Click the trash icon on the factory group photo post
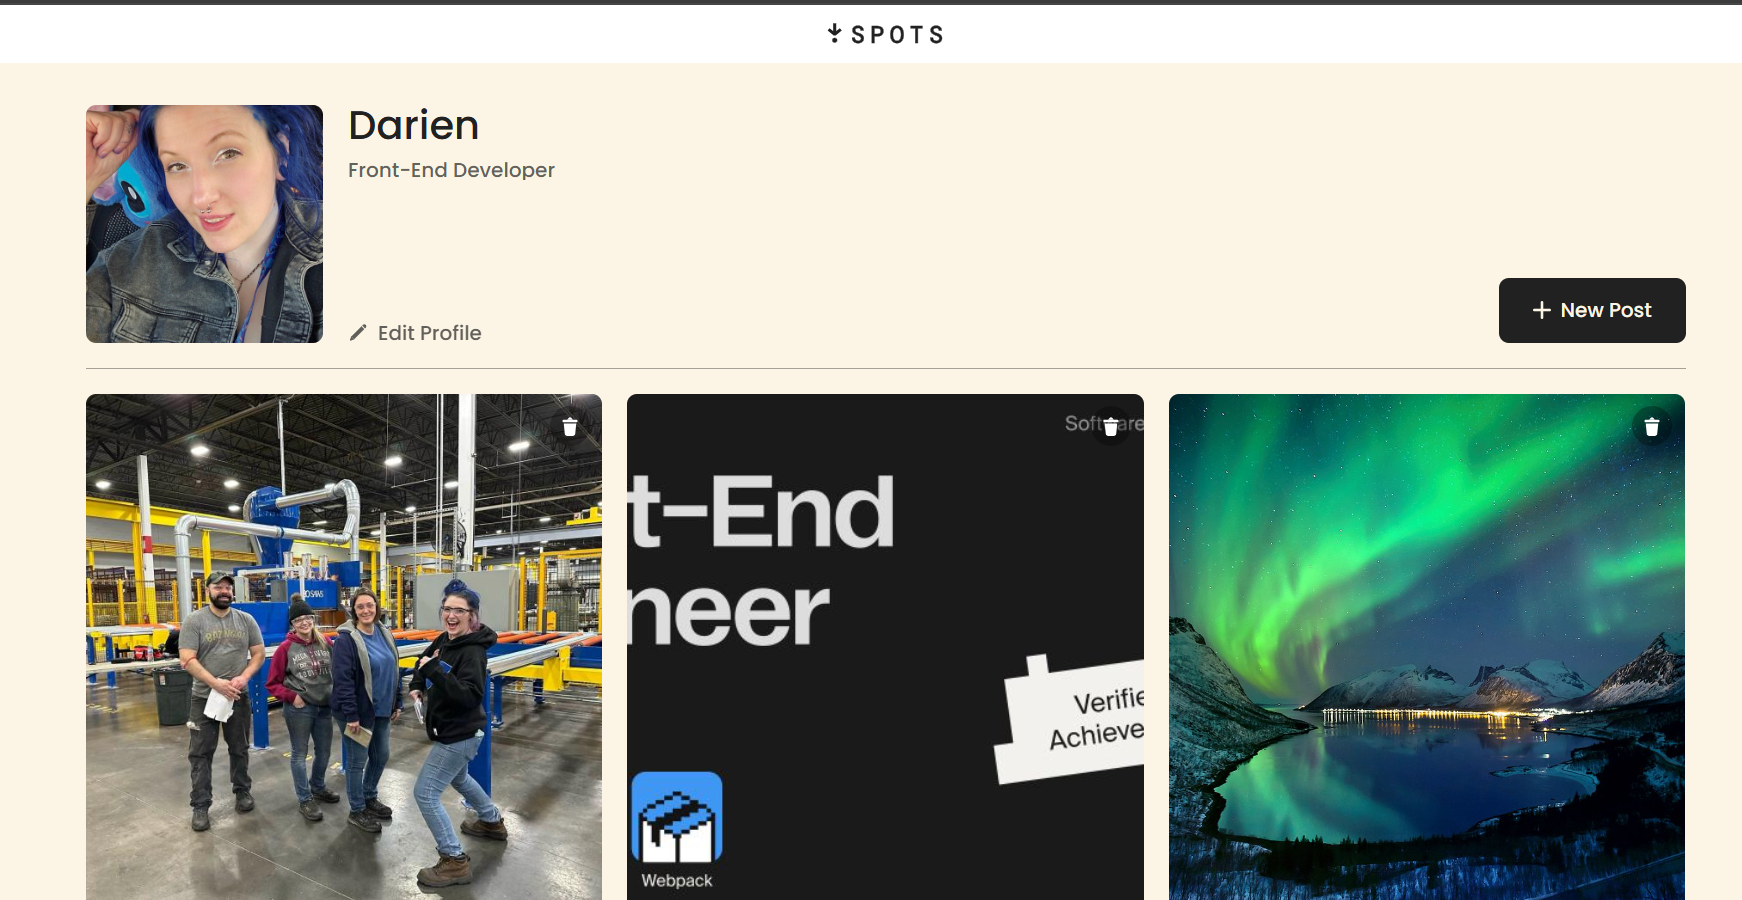 click(569, 426)
